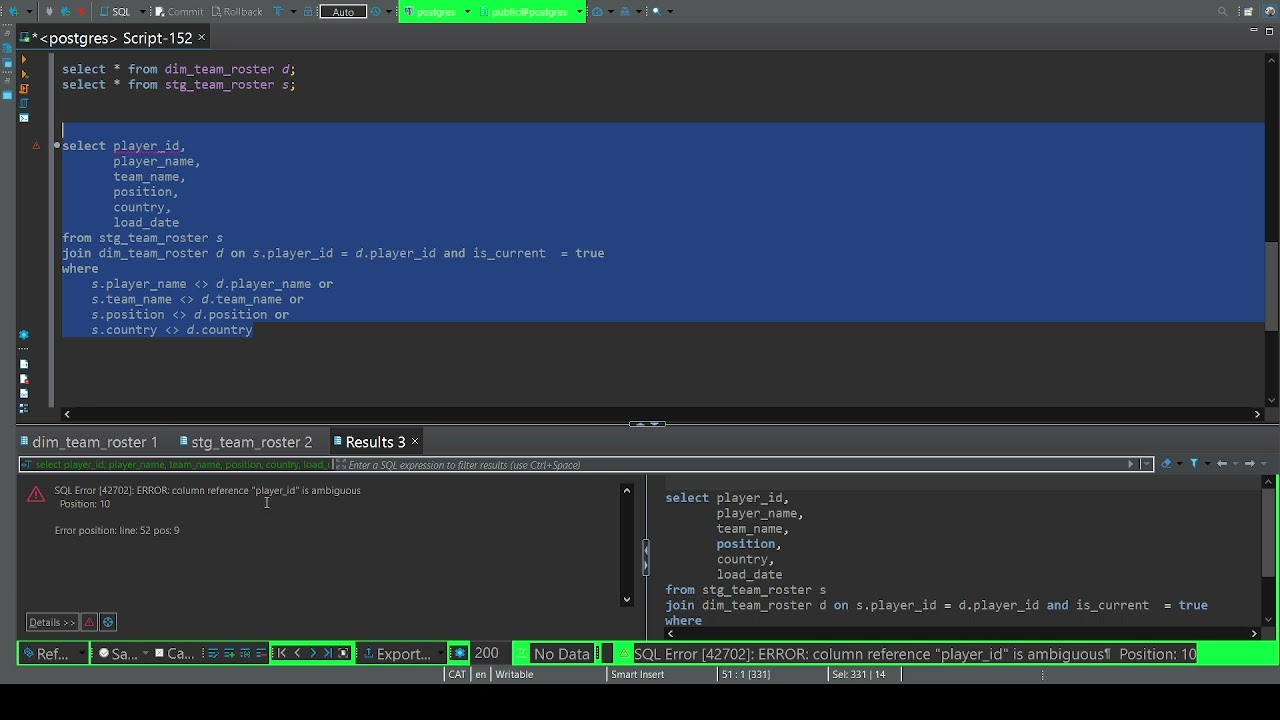1280x720 pixels.
Task: Go to next row navigation icon
Action: click(313, 653)
